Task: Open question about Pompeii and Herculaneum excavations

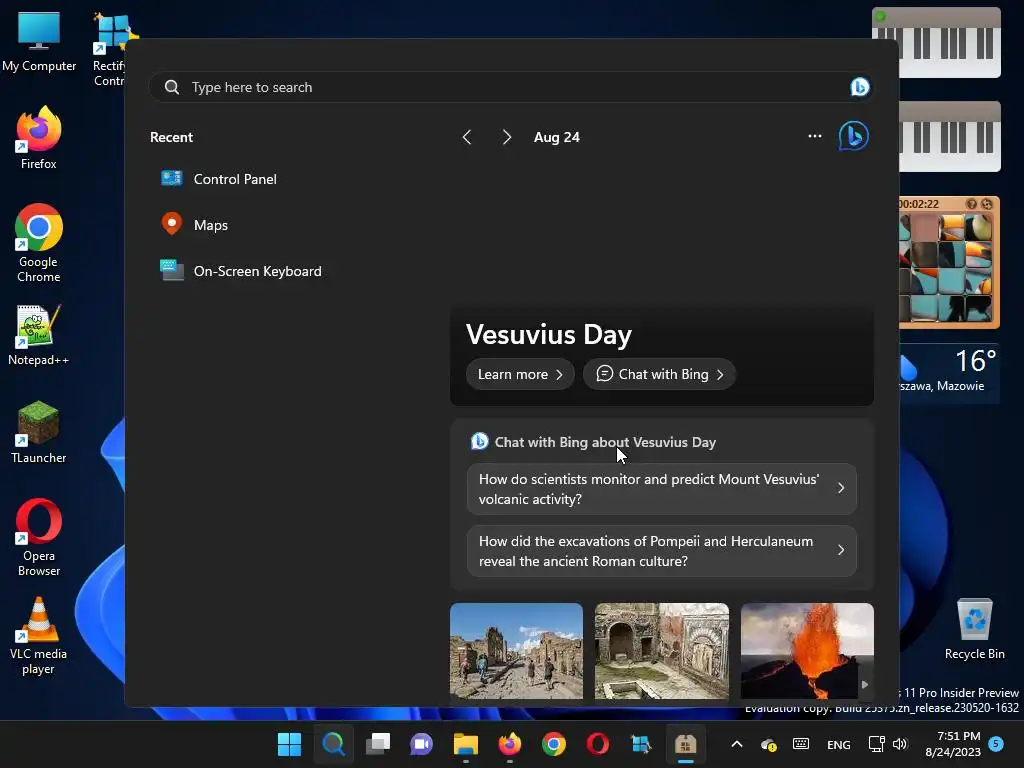Action: click(x=662, y=551)
